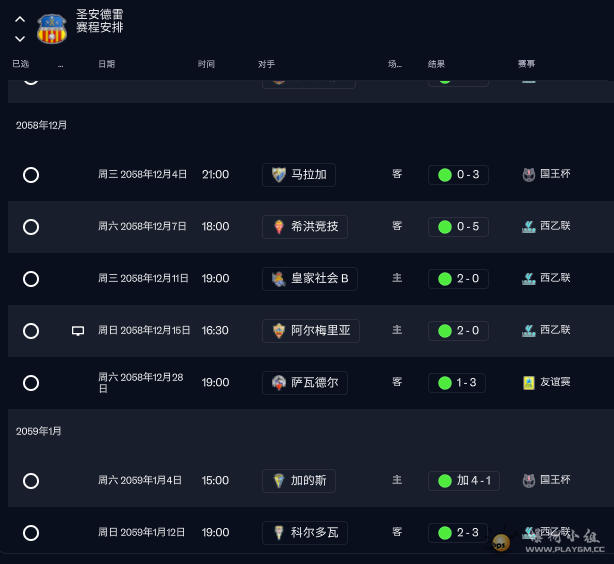Click the 友谊赛 competition icon

(528, 382)
